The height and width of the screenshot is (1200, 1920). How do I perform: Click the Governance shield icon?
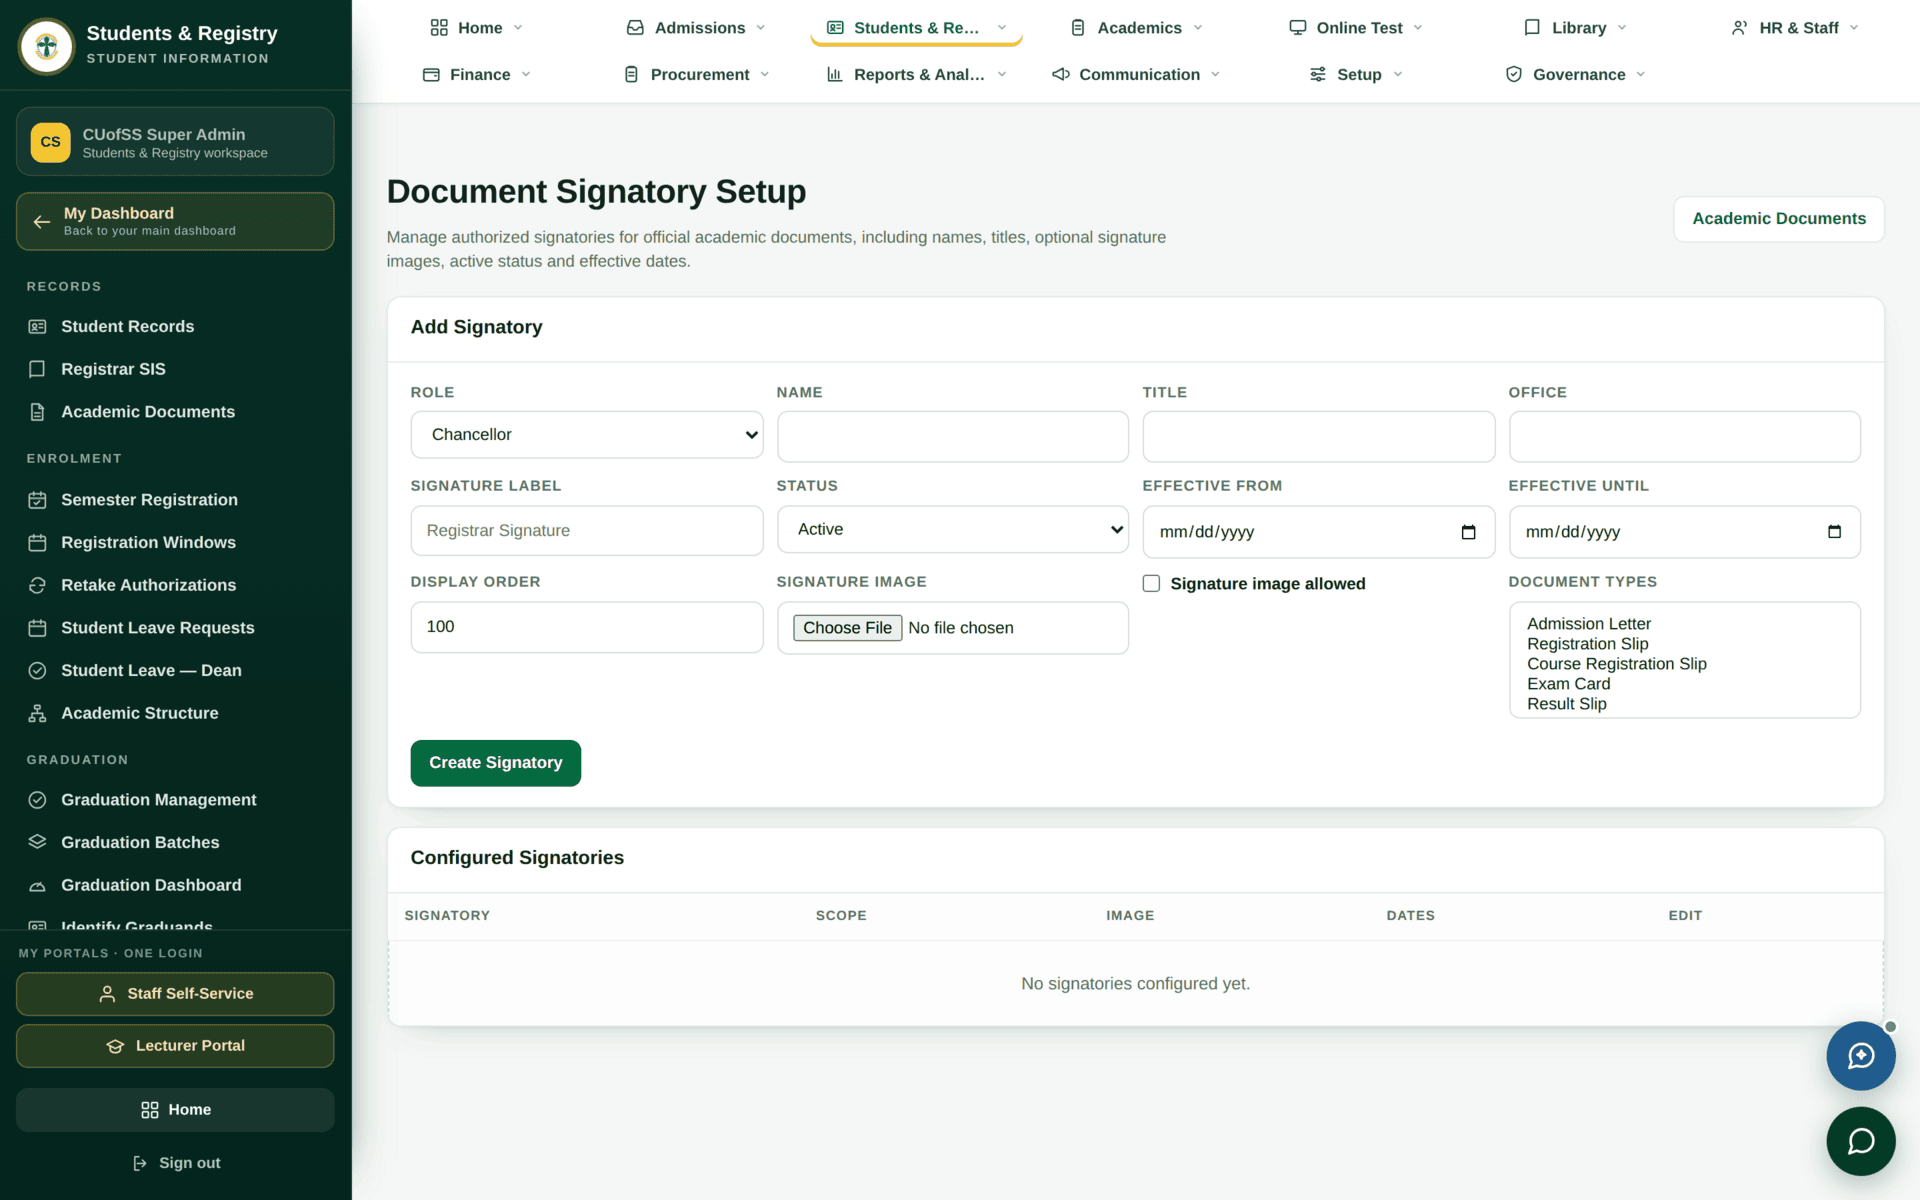tap(1514, 75)
